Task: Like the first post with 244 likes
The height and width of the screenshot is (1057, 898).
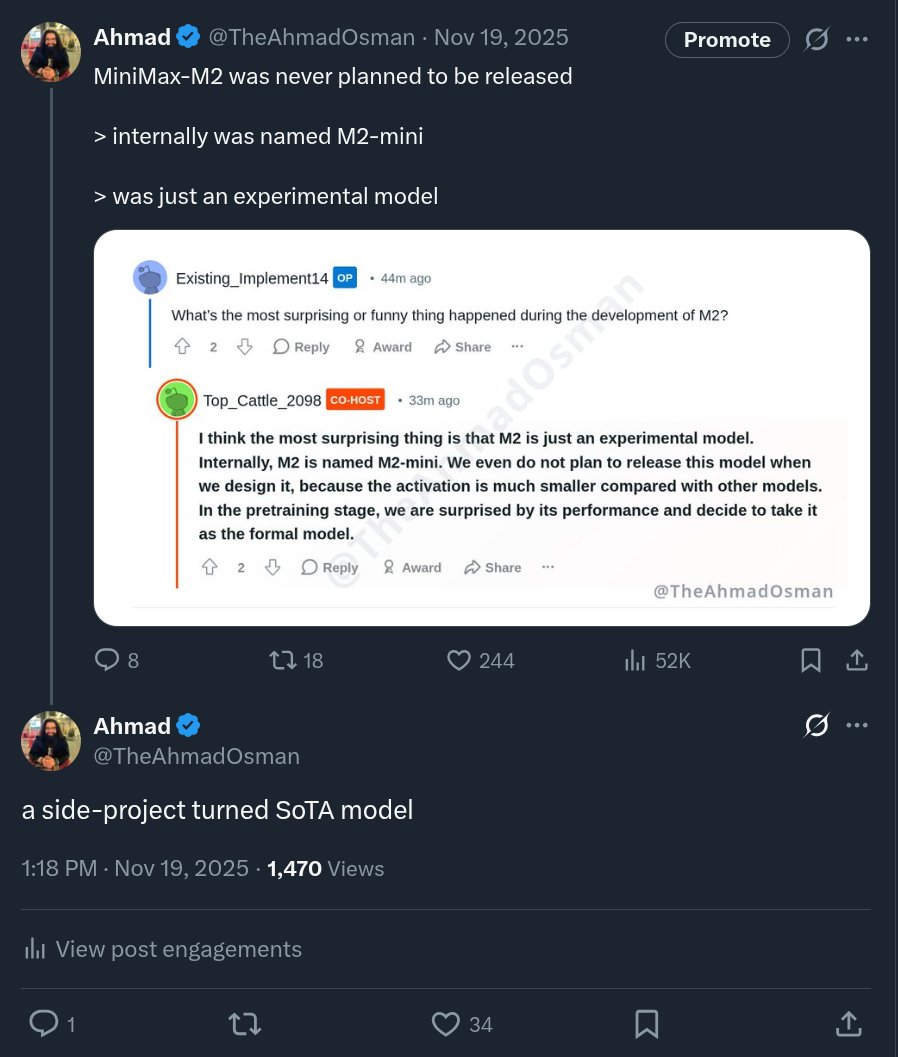Action: pos(459,660)
